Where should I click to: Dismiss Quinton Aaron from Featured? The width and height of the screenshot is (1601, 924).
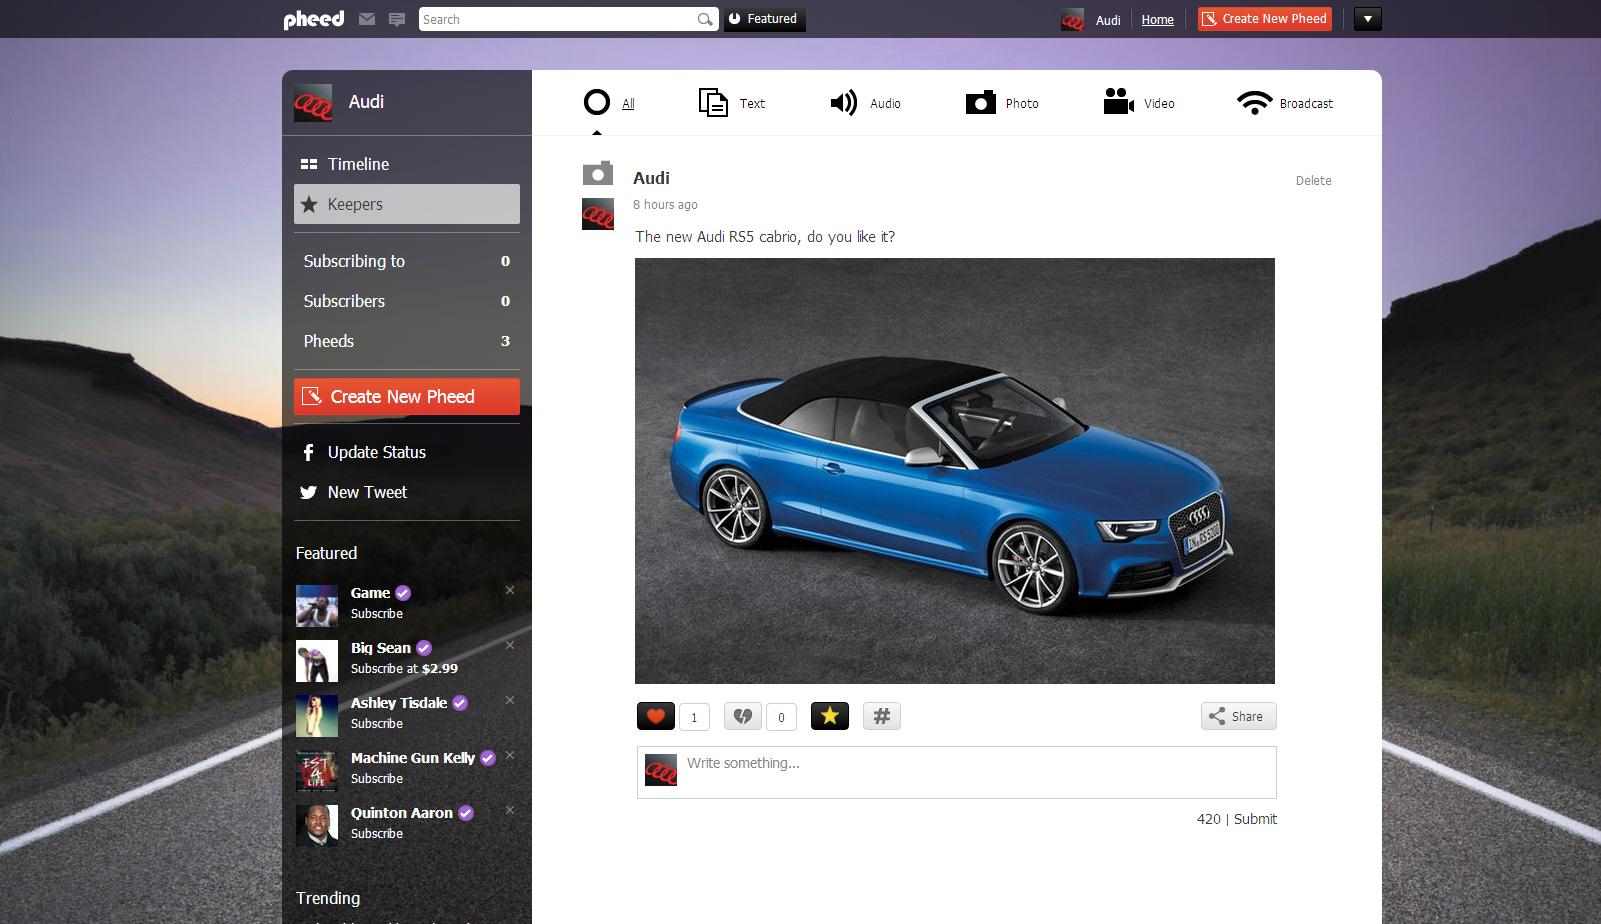click(510, 810)
